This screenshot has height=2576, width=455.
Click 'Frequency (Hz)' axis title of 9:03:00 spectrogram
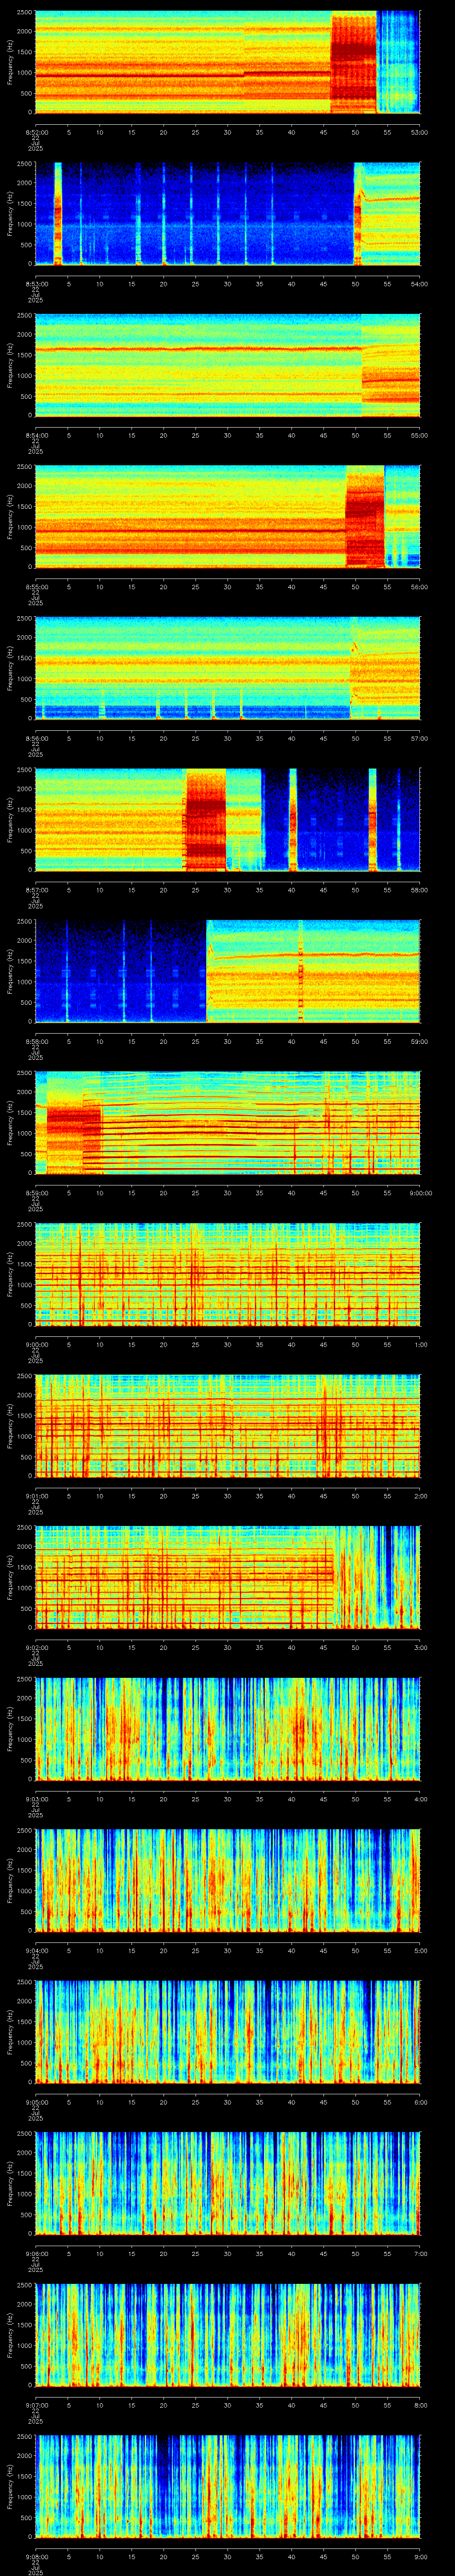(x=10, y=1728)
